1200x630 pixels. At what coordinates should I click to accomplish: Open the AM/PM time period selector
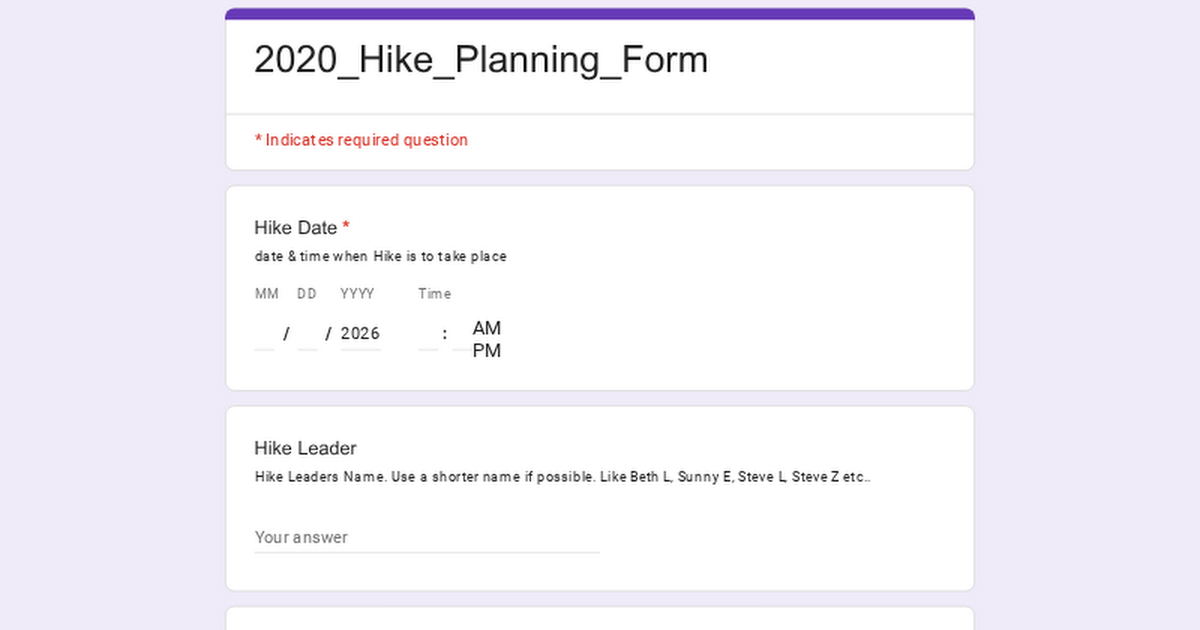click(488, 340)
